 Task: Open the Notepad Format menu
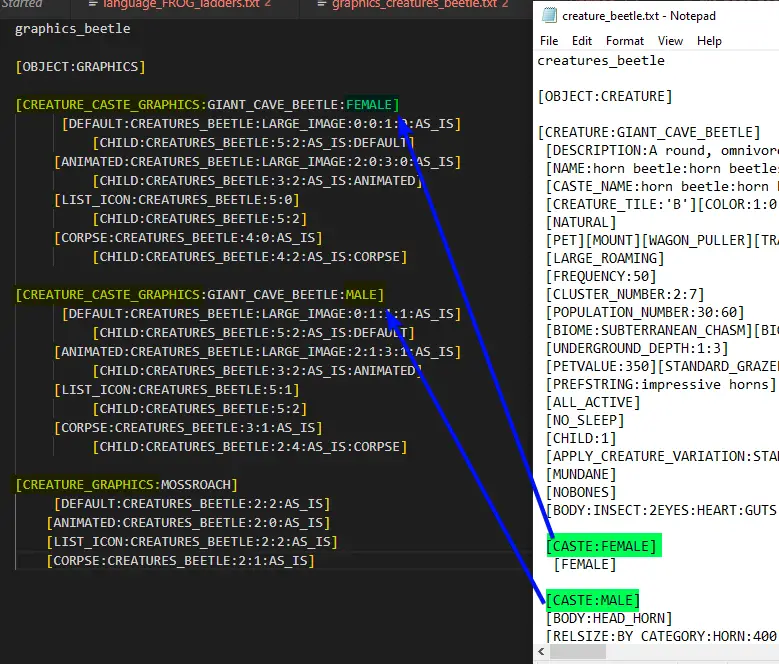624,41
